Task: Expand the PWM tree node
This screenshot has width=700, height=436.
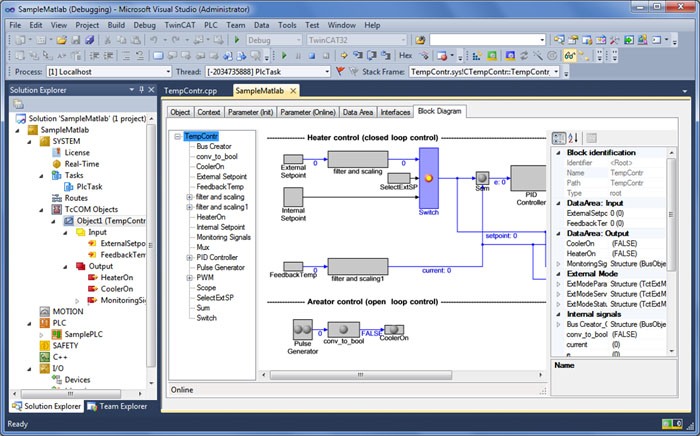Action: (189, 278)
